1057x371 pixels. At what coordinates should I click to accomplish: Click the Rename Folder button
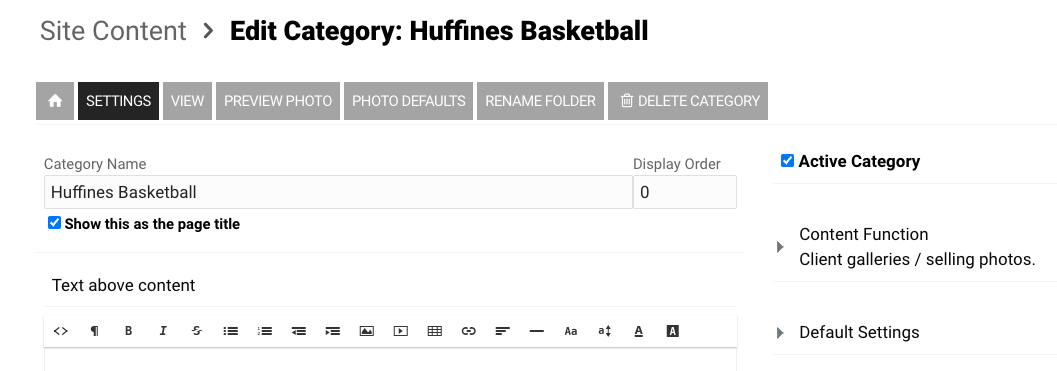click(541, 101)
